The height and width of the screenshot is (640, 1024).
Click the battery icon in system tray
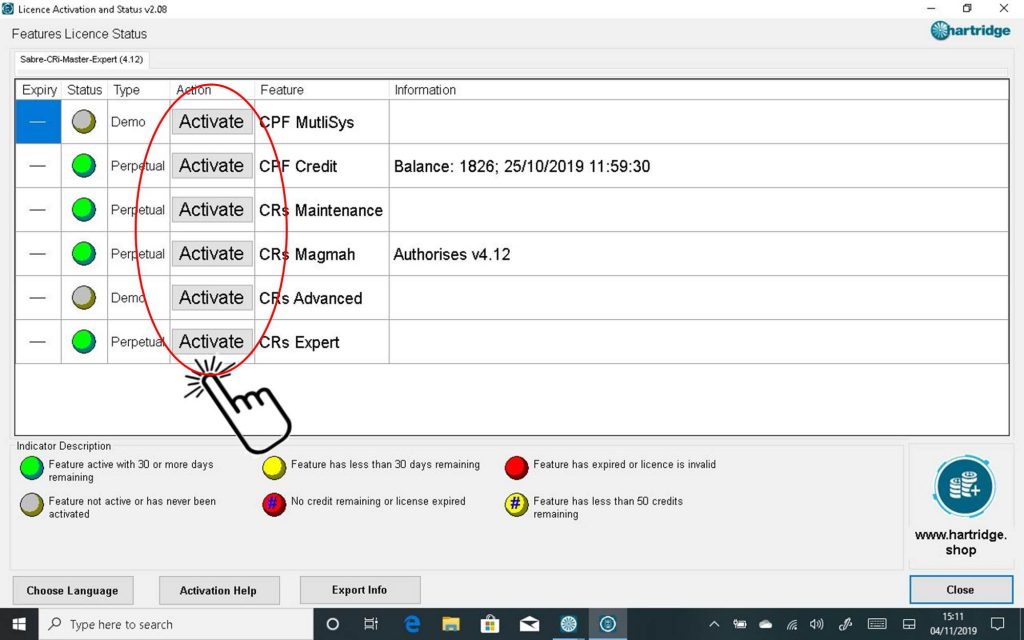tap(740, 624)
